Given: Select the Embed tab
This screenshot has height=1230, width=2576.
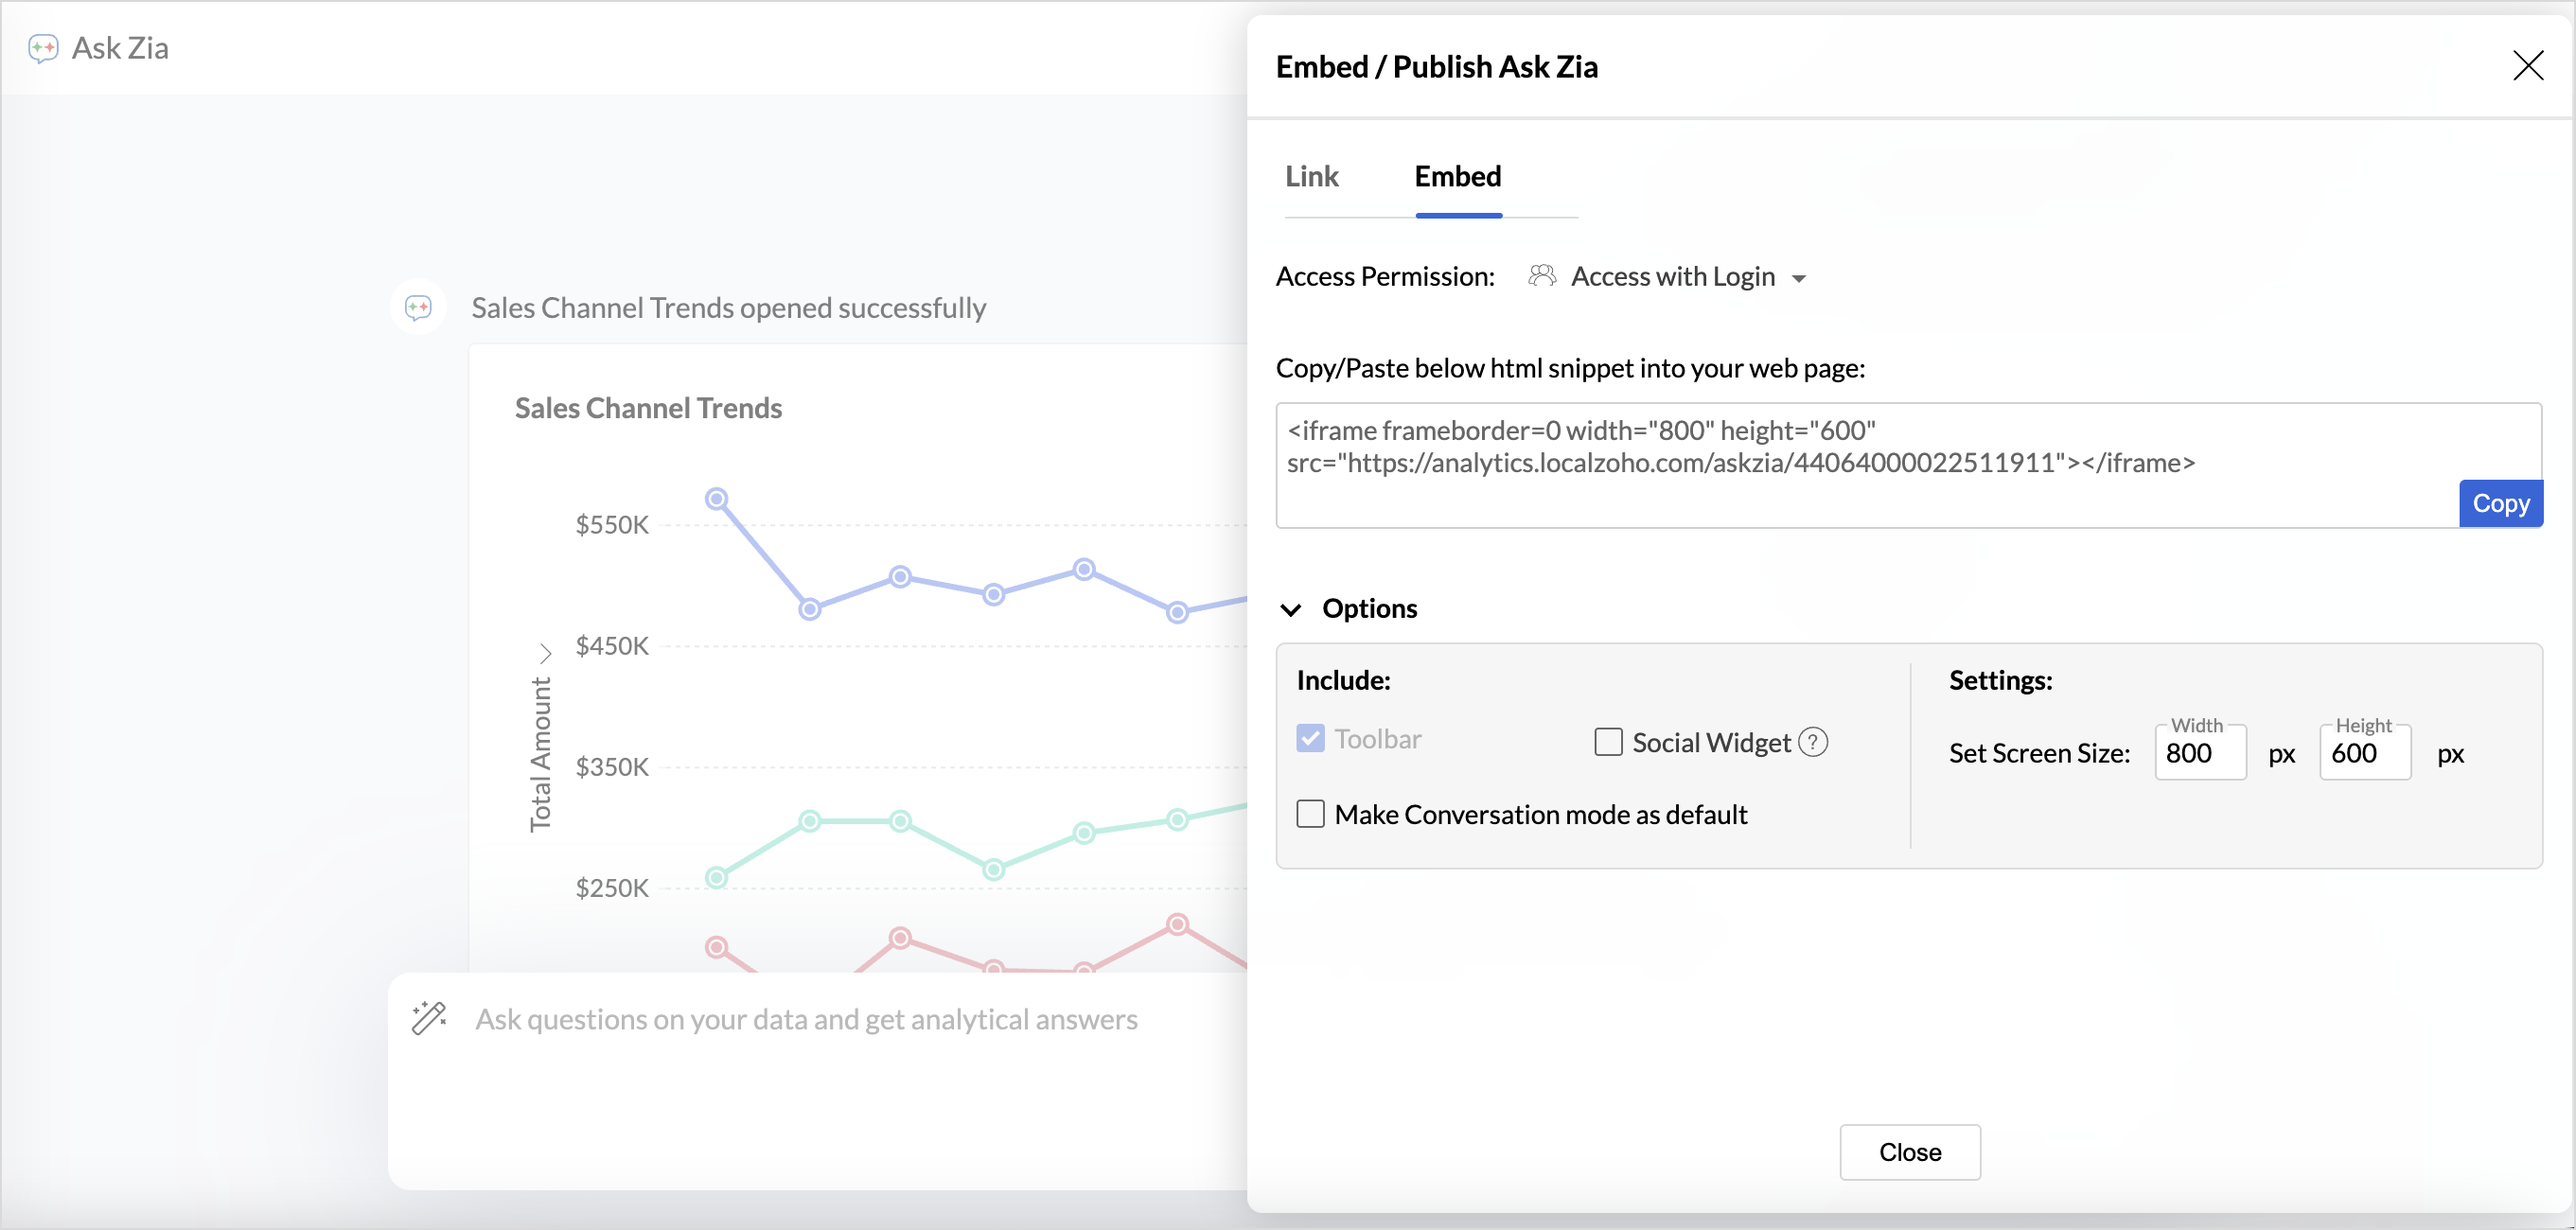Looking at the screenshot, I should point(1457,177).
